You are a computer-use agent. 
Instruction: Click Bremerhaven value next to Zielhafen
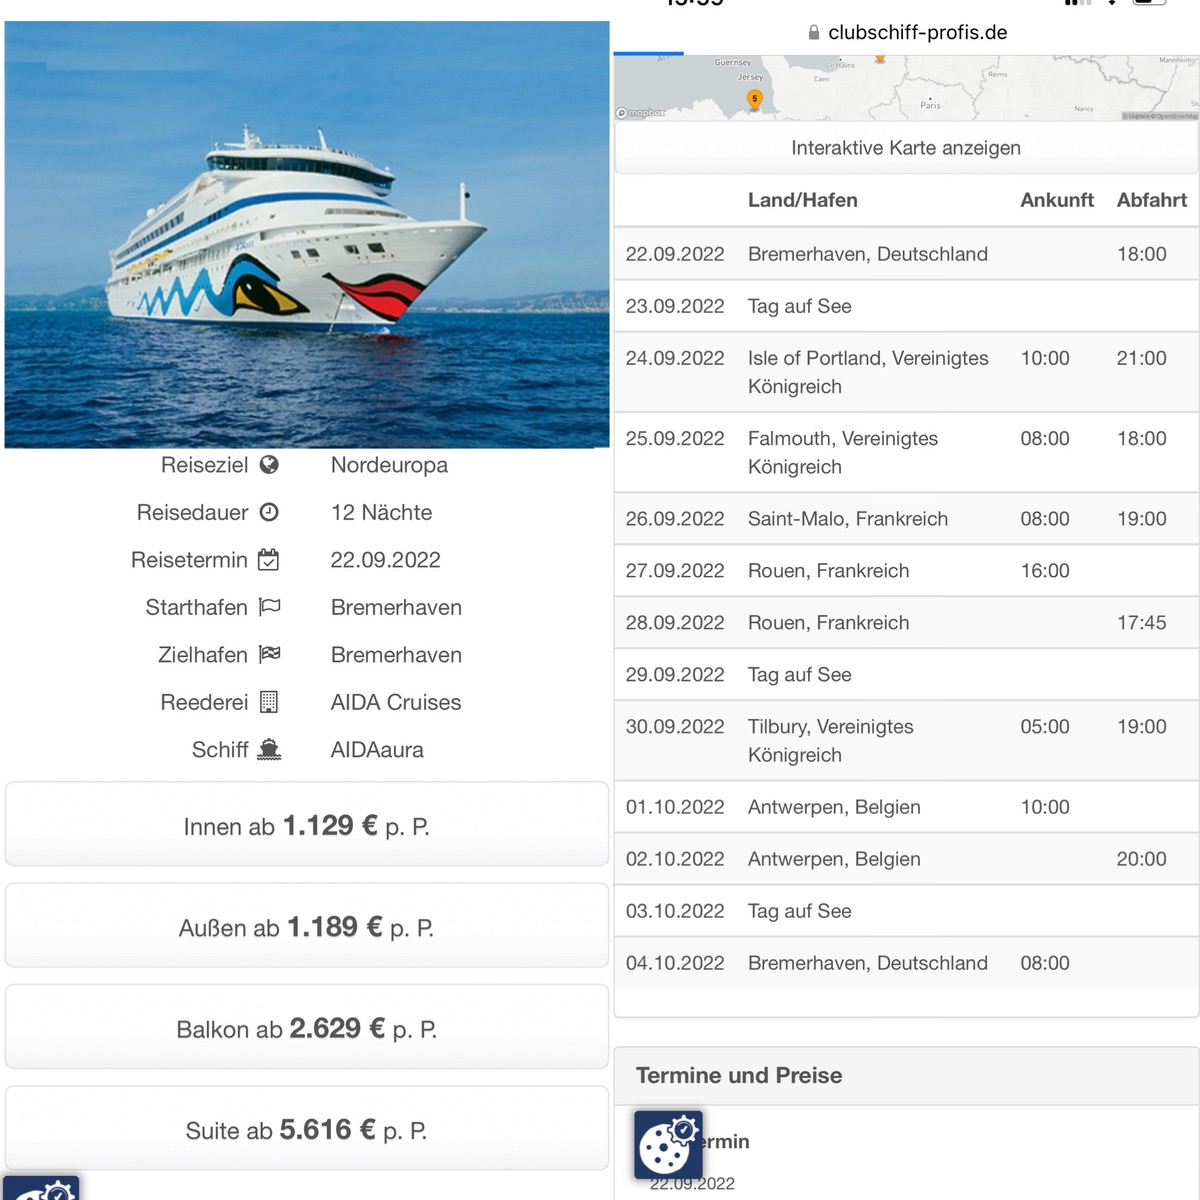pyautogui.click(x=396, y=655)
